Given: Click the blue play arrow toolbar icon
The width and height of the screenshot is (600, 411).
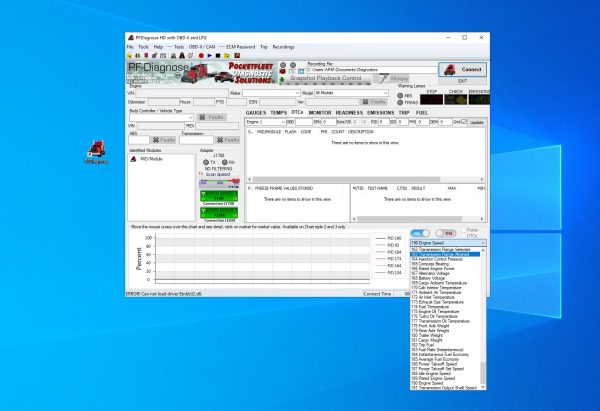Looking at the screenshot, I should 210,55.
